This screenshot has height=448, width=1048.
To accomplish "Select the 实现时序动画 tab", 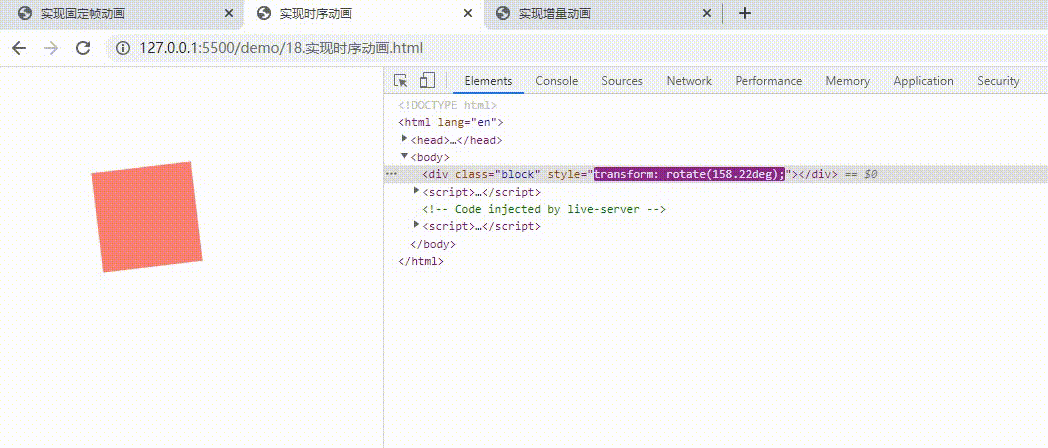I will pos(362,13).
